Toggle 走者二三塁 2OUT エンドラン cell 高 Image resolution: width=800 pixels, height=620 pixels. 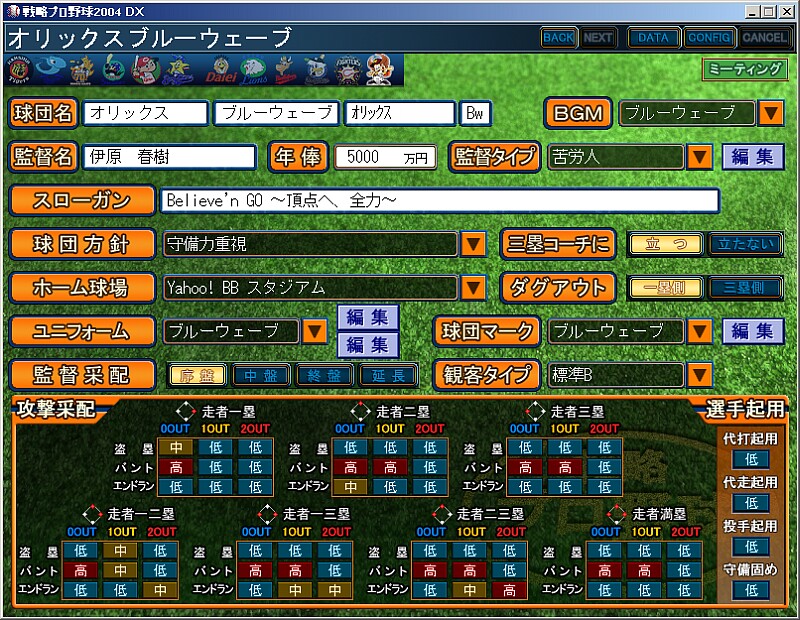[509, 590]
